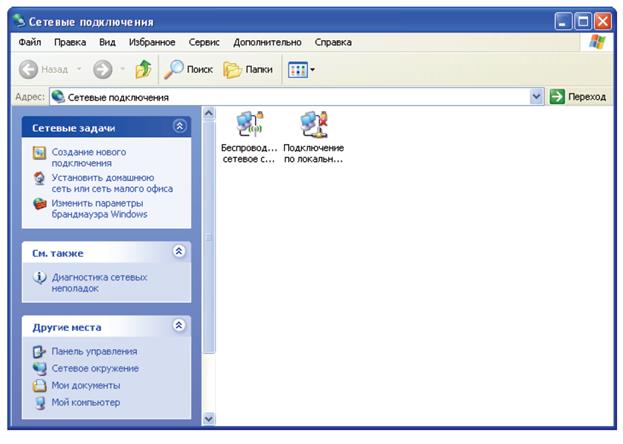Collapse the Другие места panel

tap(179, 326)
